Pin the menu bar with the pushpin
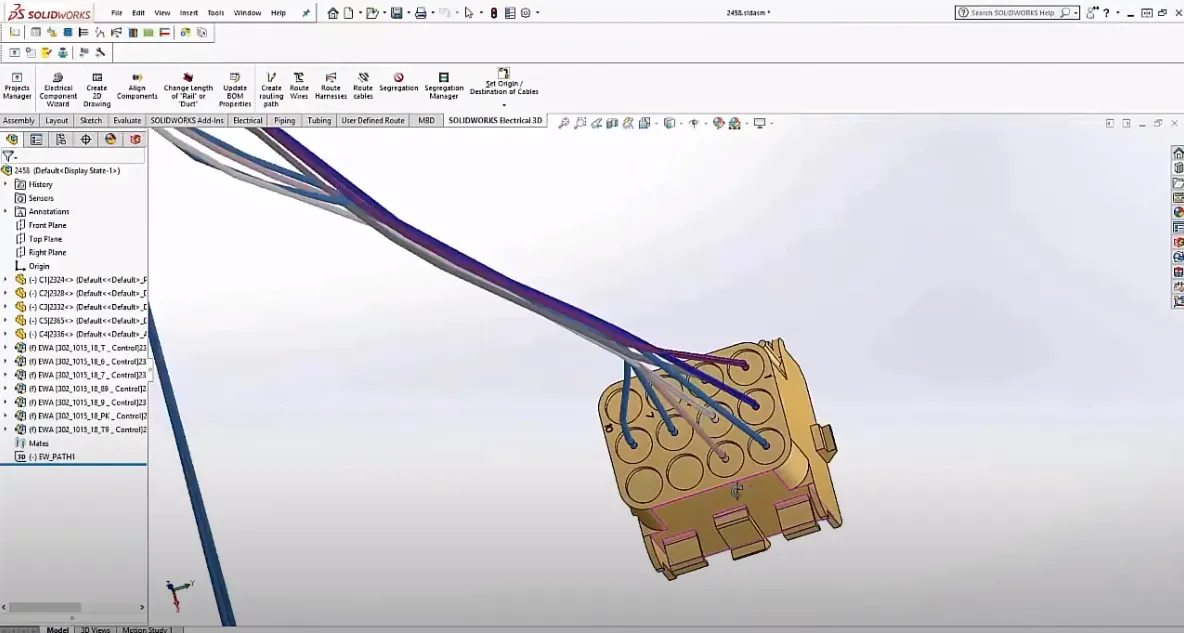This screenshot has width=1184, height=633. click(x=306, y=13)
